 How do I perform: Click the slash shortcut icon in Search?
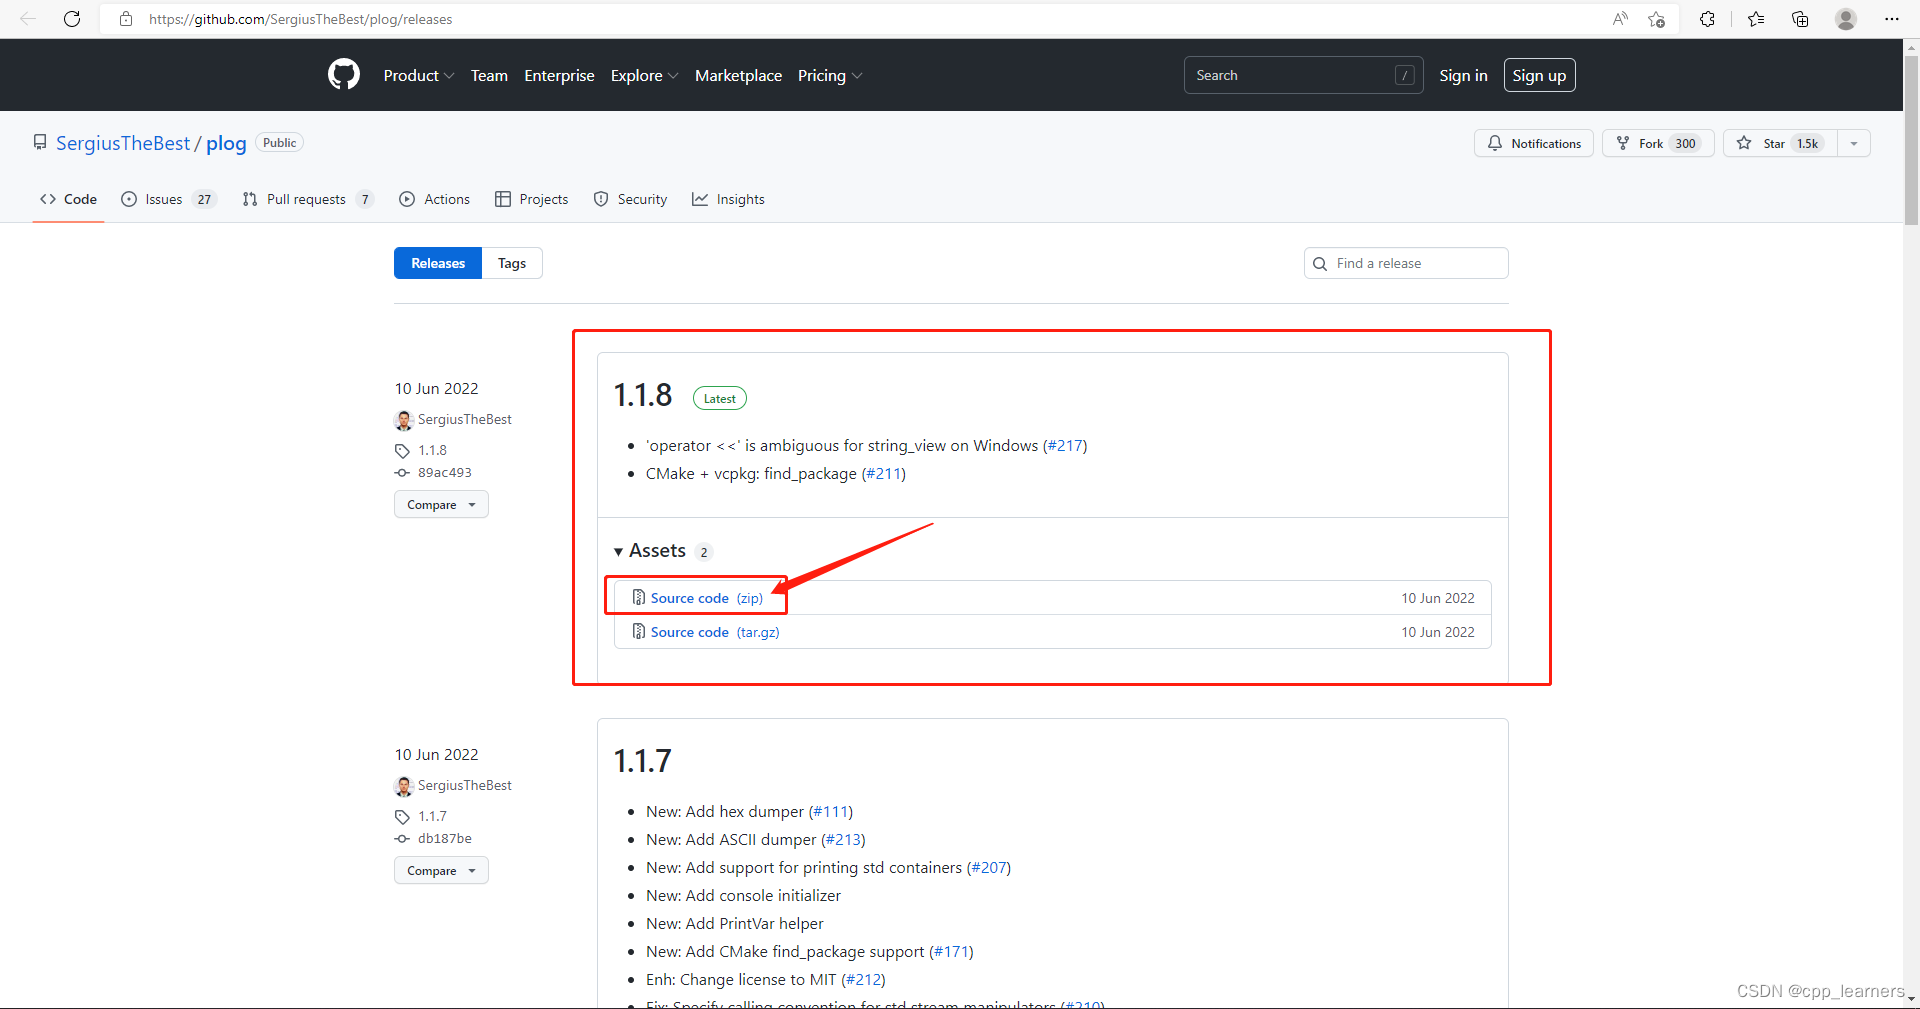1405,75
